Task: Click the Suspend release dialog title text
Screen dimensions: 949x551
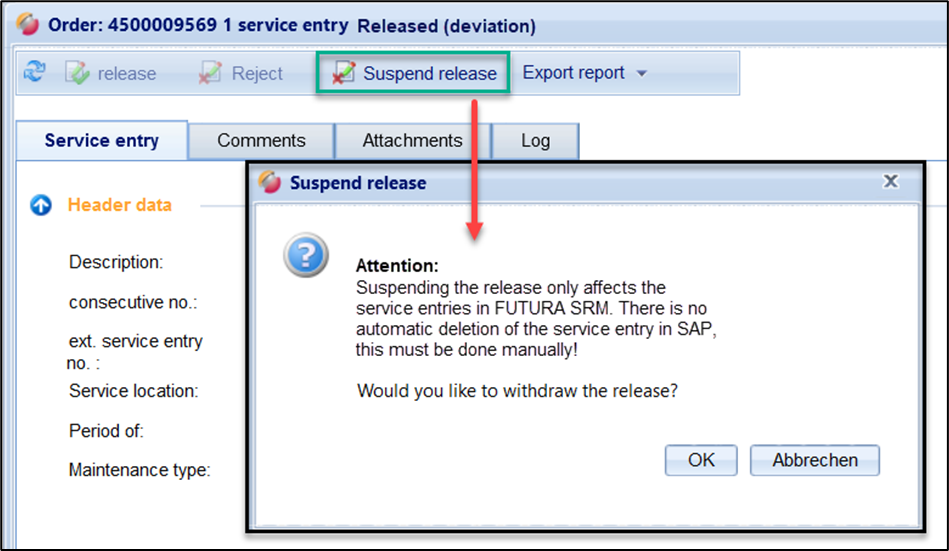Action: (x=357, y=183)
